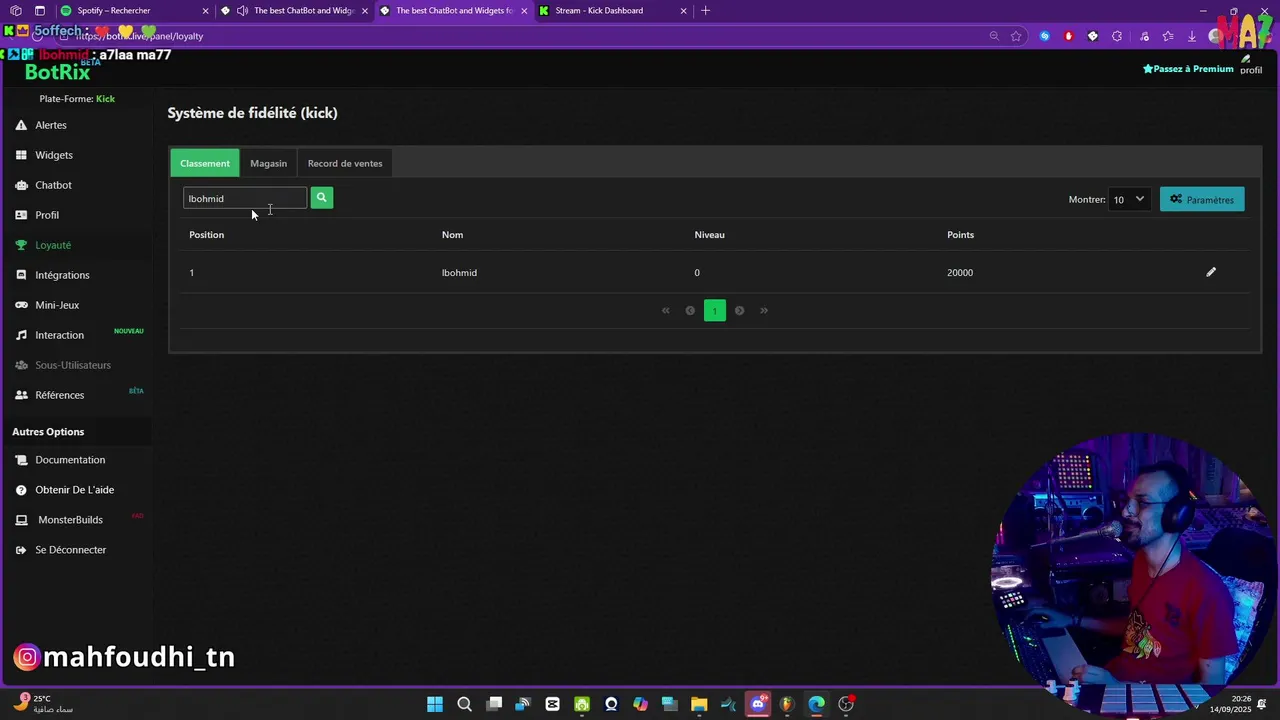Open browser Favorites list icon
Image resolution: width=1280 pixels, height=720 pixels.
[x=1168, y=36]
